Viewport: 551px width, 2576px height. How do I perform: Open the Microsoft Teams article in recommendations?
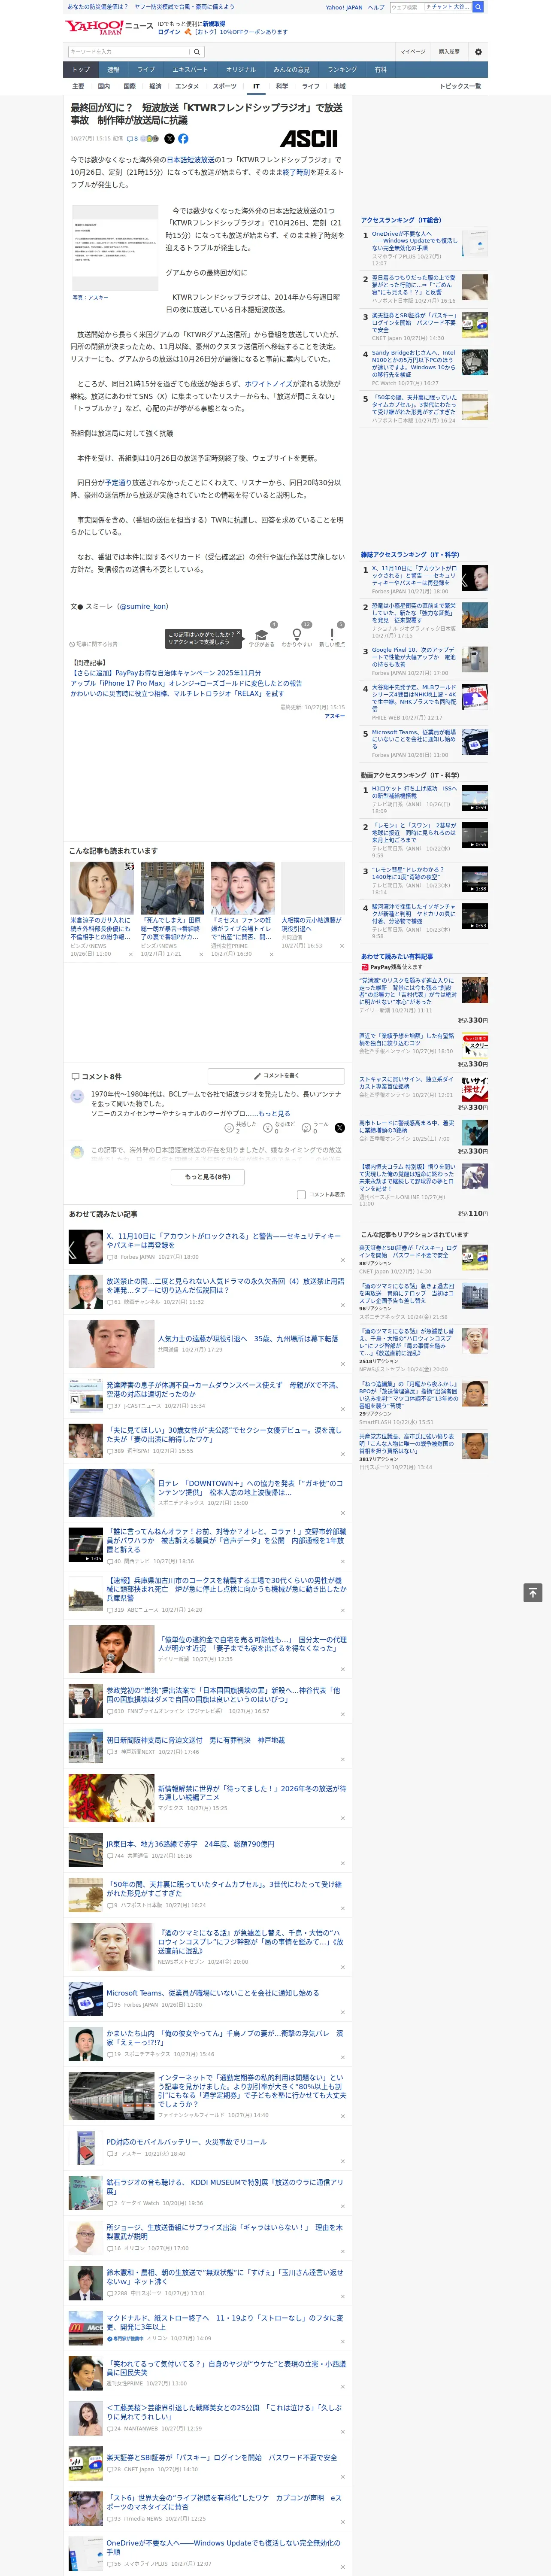coord(213,1993)
